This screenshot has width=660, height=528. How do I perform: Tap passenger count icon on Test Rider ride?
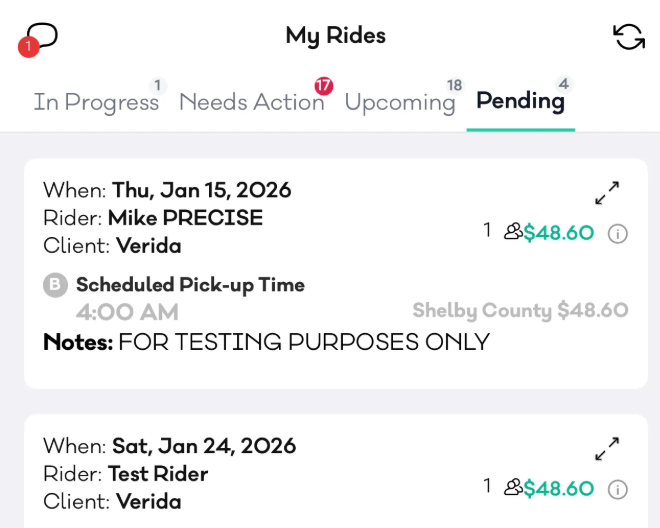point(513,488)
